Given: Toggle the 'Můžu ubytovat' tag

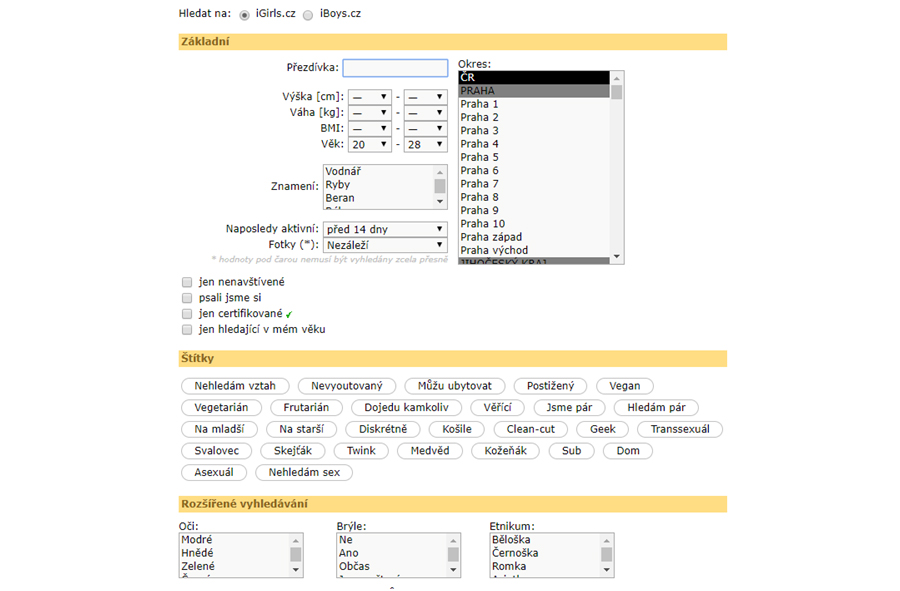Looking at the screenshot, I should pyautogui.click(x=455, y=386).
